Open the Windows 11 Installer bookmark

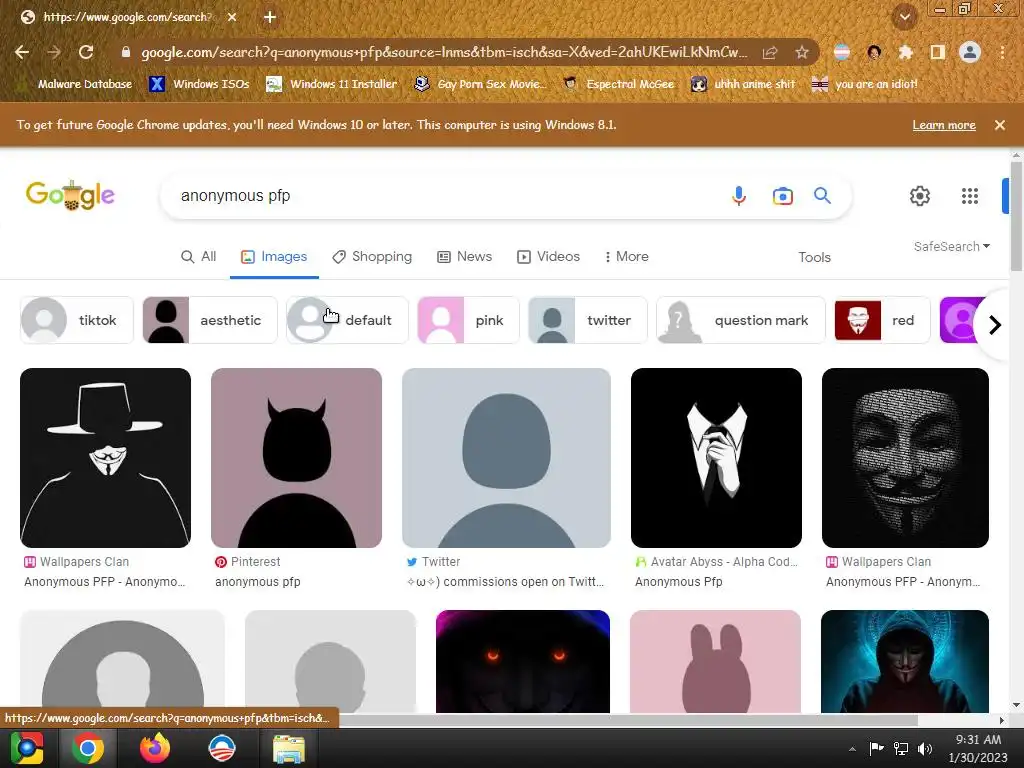click(332, 84)
